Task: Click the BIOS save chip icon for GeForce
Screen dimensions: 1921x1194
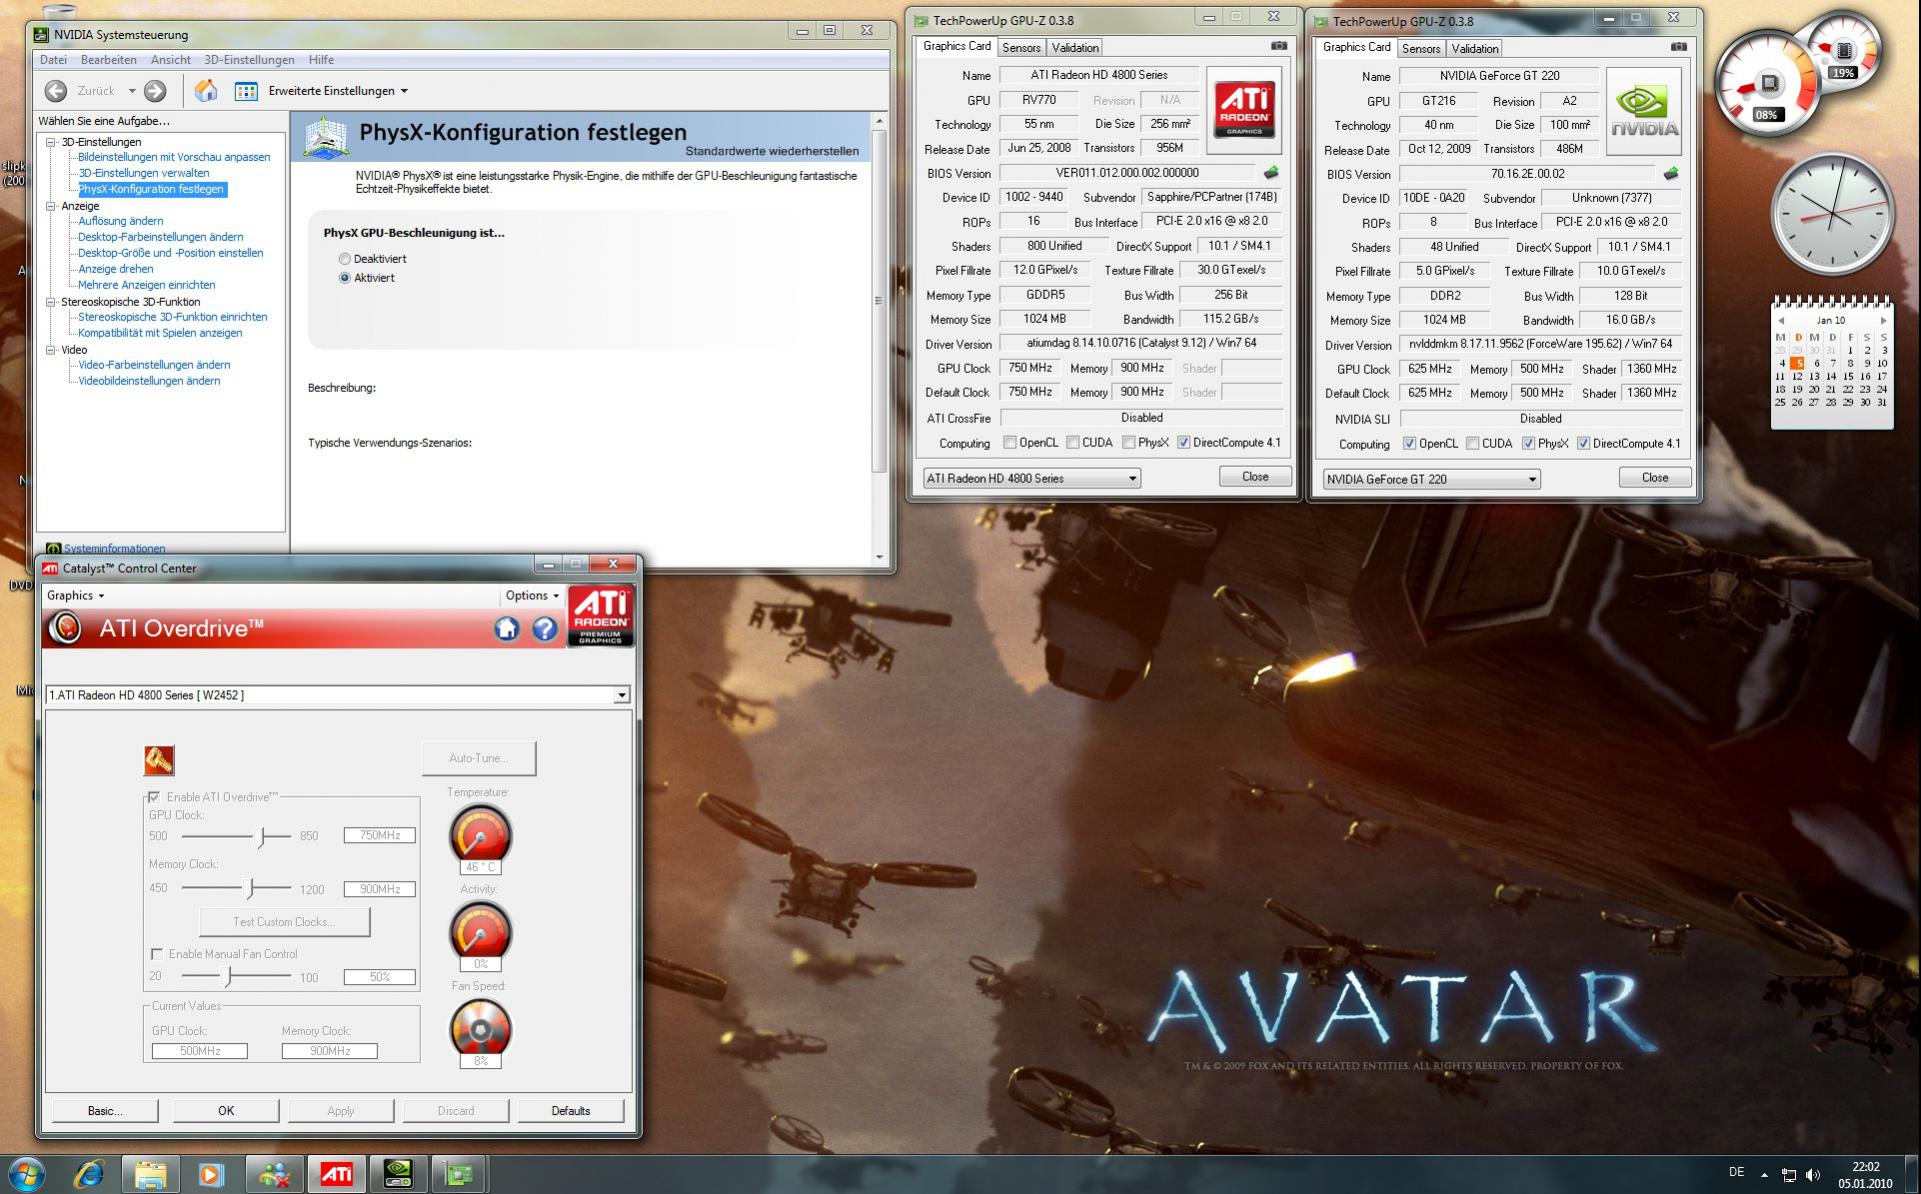Action: pos(1670,174)
